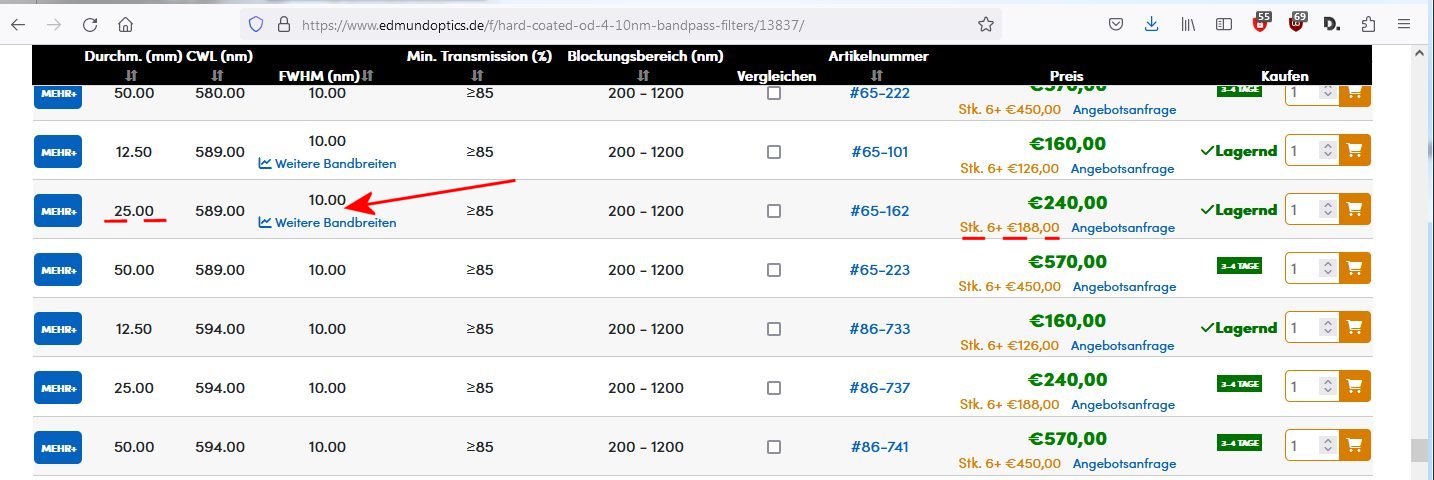
Task: Go to the browser home page
Action: click(125, 24)
